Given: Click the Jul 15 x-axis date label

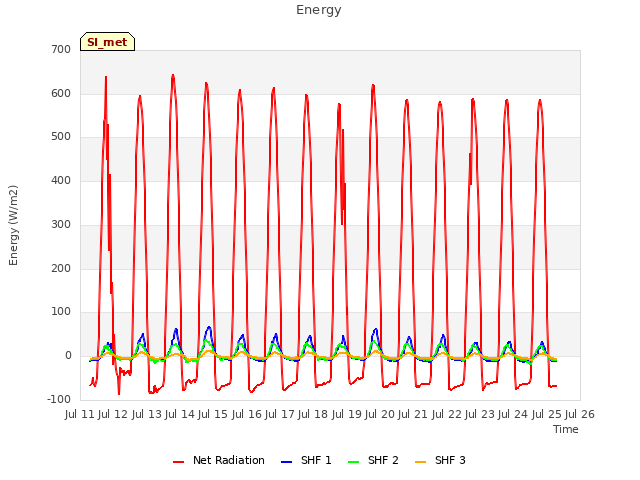Looking at the screenshot, I should (213, 415).
